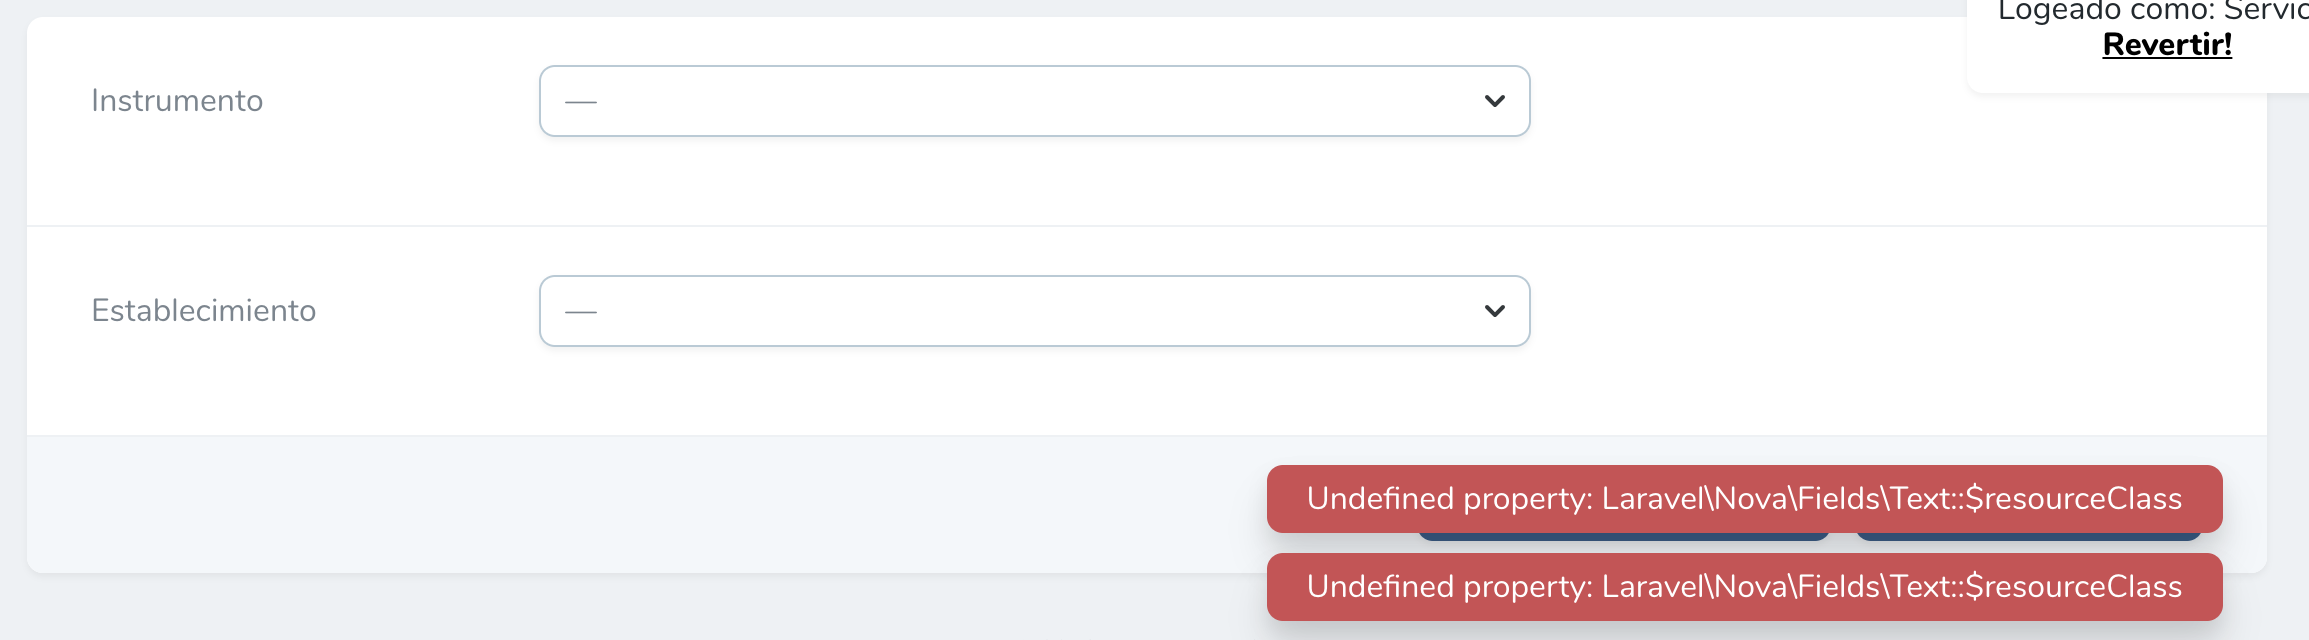
Task: Click the Instrumento dropdown chevron arrow
Action: [1493, 100]
